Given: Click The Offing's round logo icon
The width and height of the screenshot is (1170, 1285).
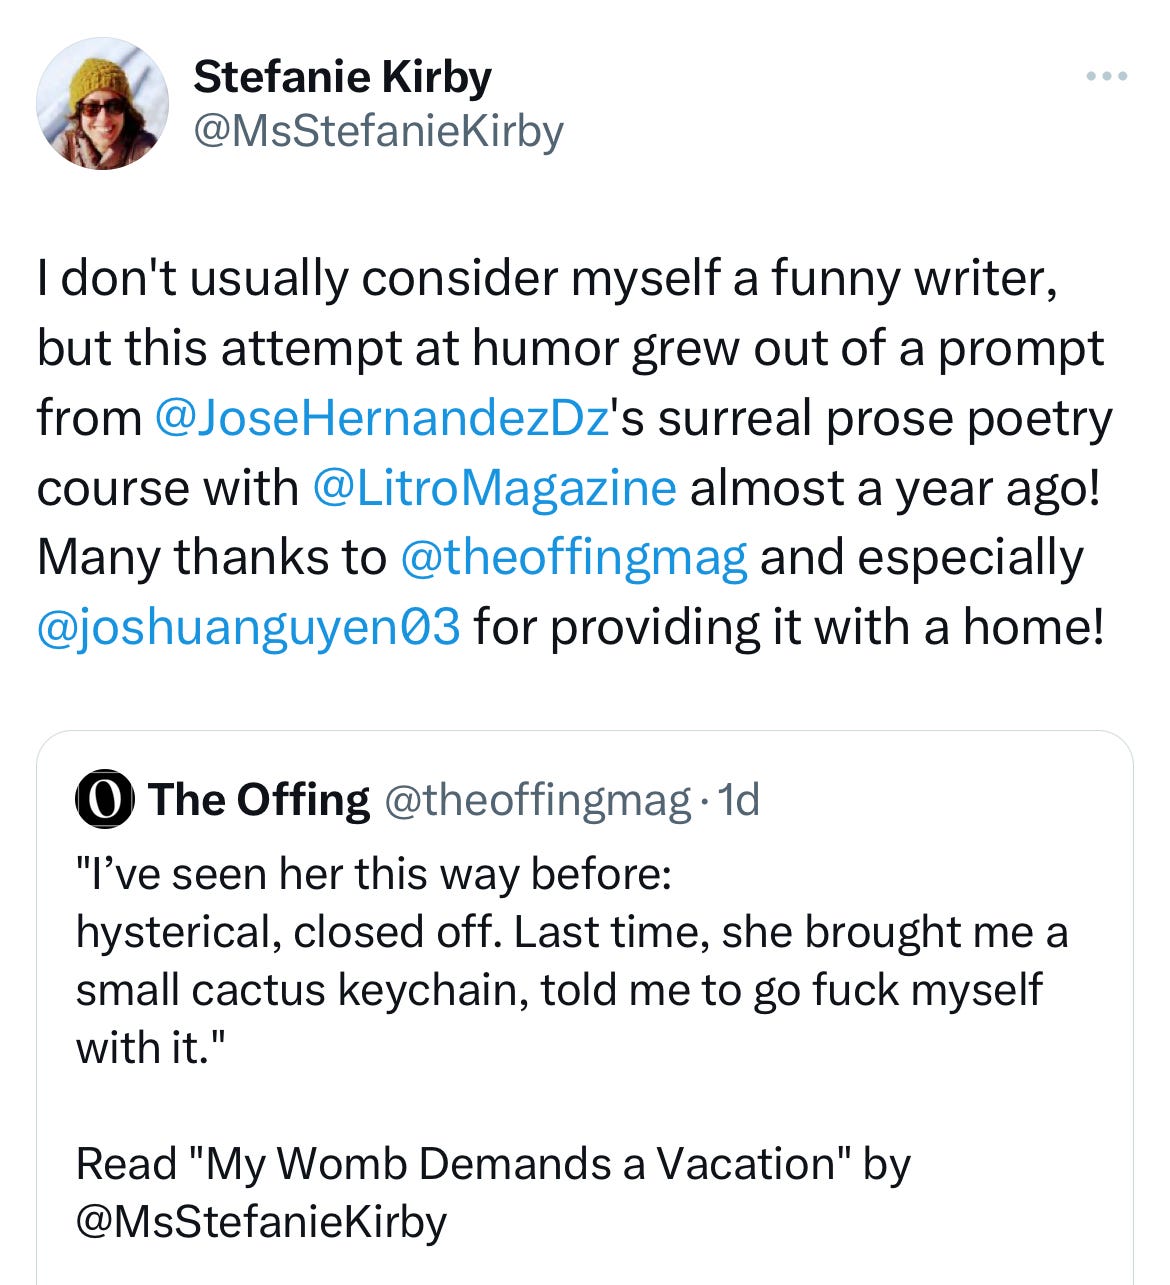Looking at the screenshot, I should 104,801.
